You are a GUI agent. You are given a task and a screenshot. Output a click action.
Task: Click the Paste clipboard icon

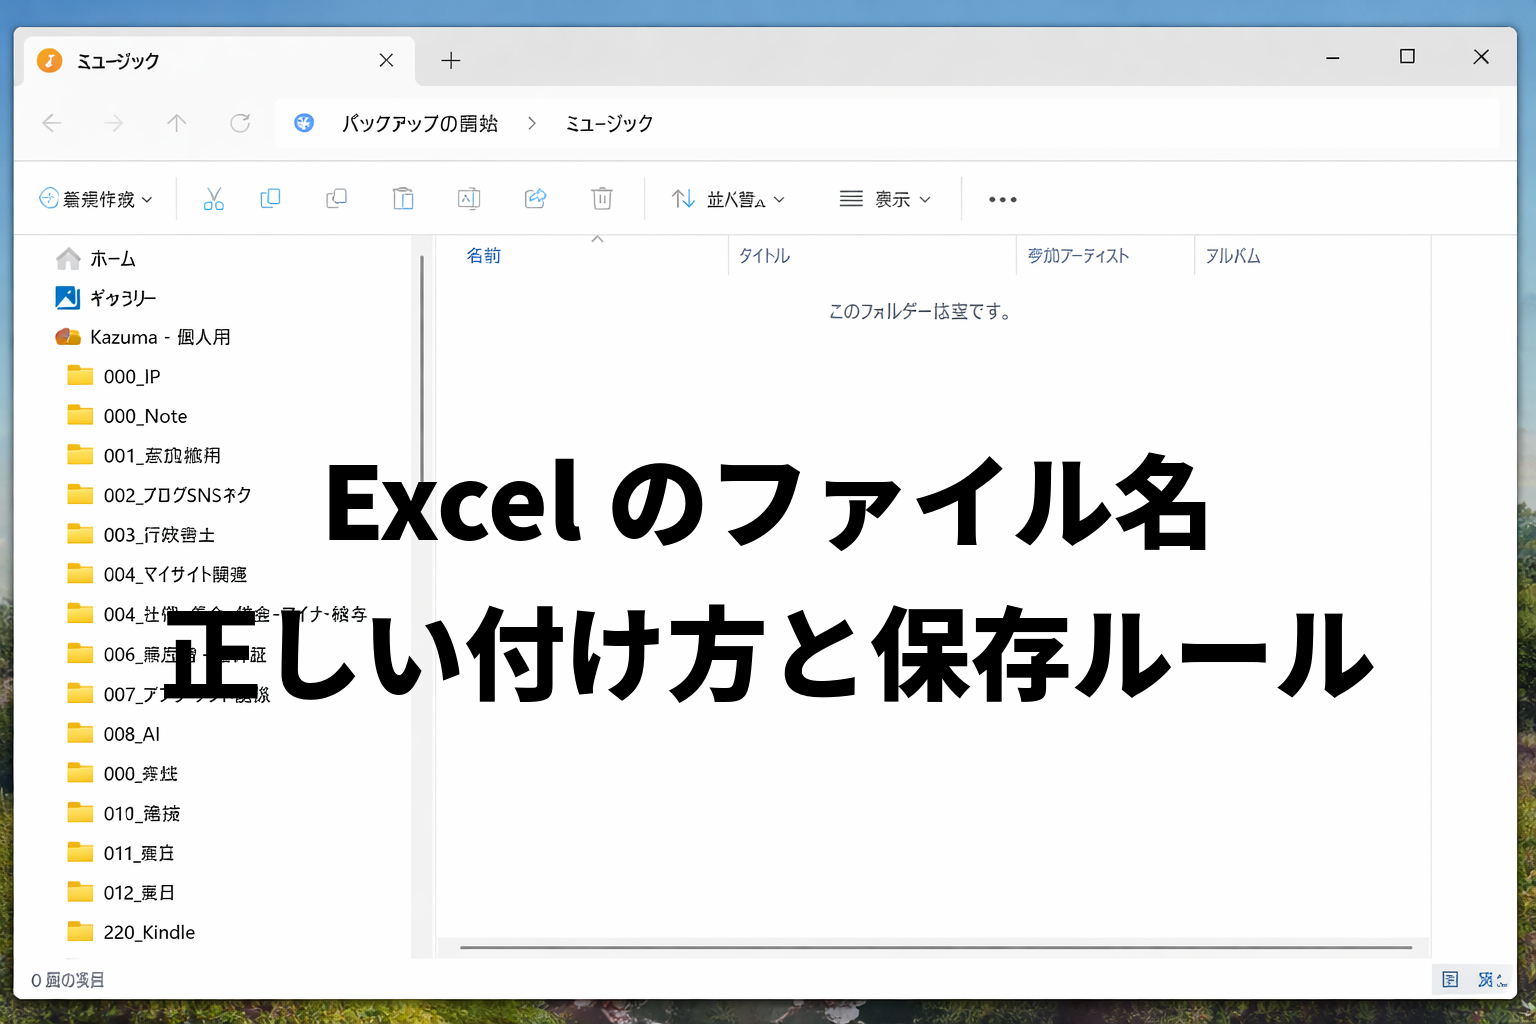pyautogui.click(x=403, y=199)
